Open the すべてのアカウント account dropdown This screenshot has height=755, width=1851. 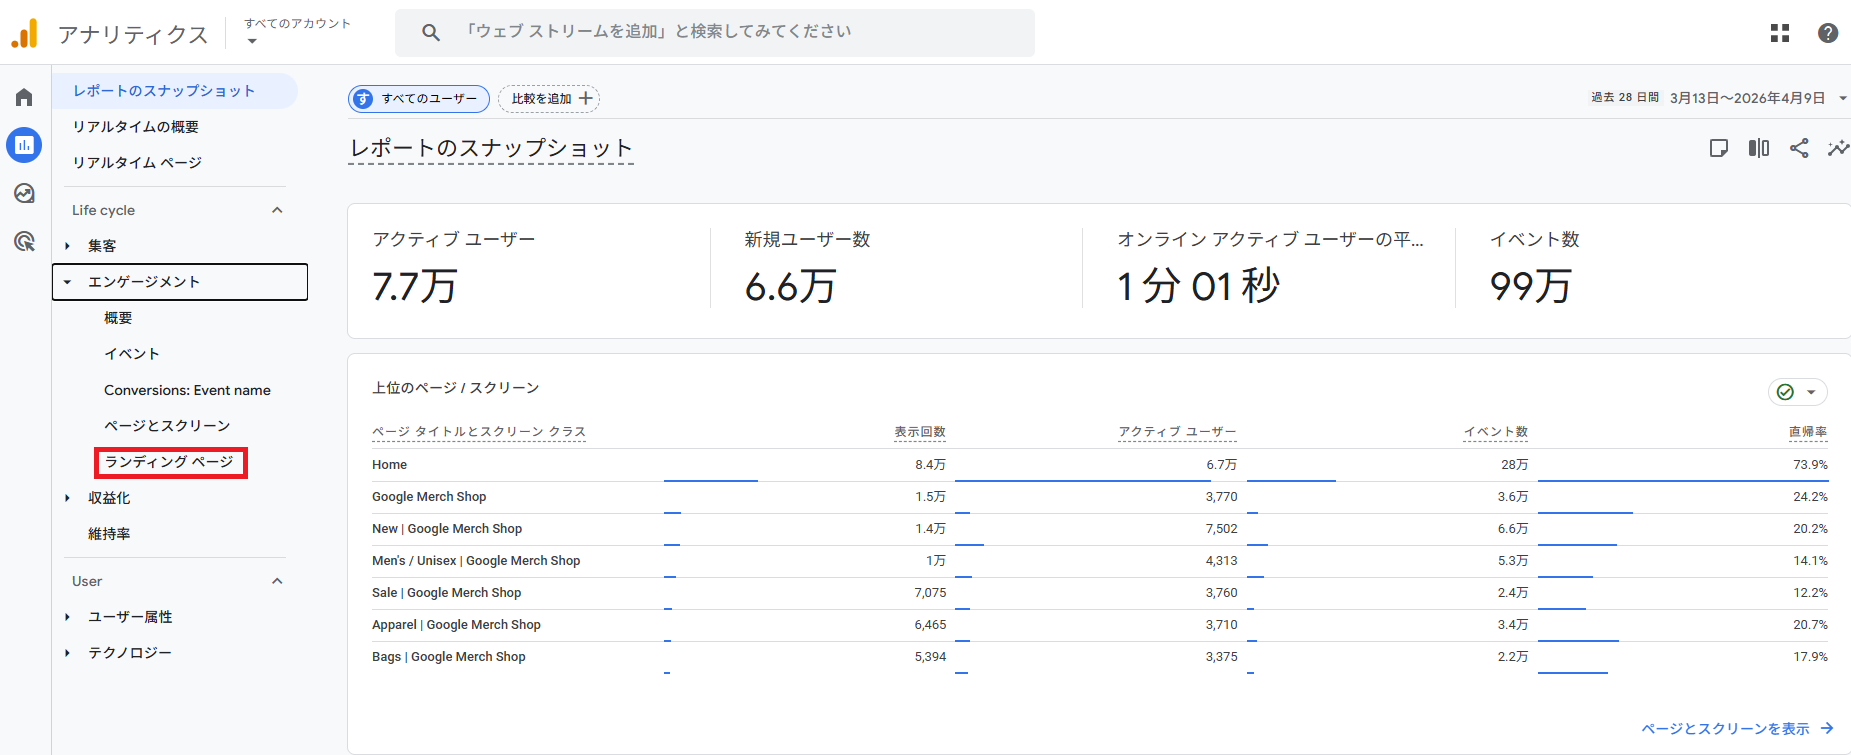(297, 31)
